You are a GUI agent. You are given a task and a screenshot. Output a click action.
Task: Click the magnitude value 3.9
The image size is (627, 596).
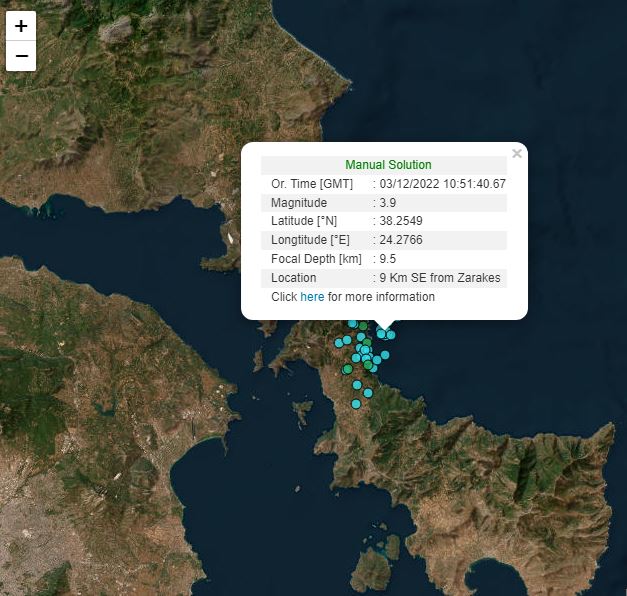point(388,203)
